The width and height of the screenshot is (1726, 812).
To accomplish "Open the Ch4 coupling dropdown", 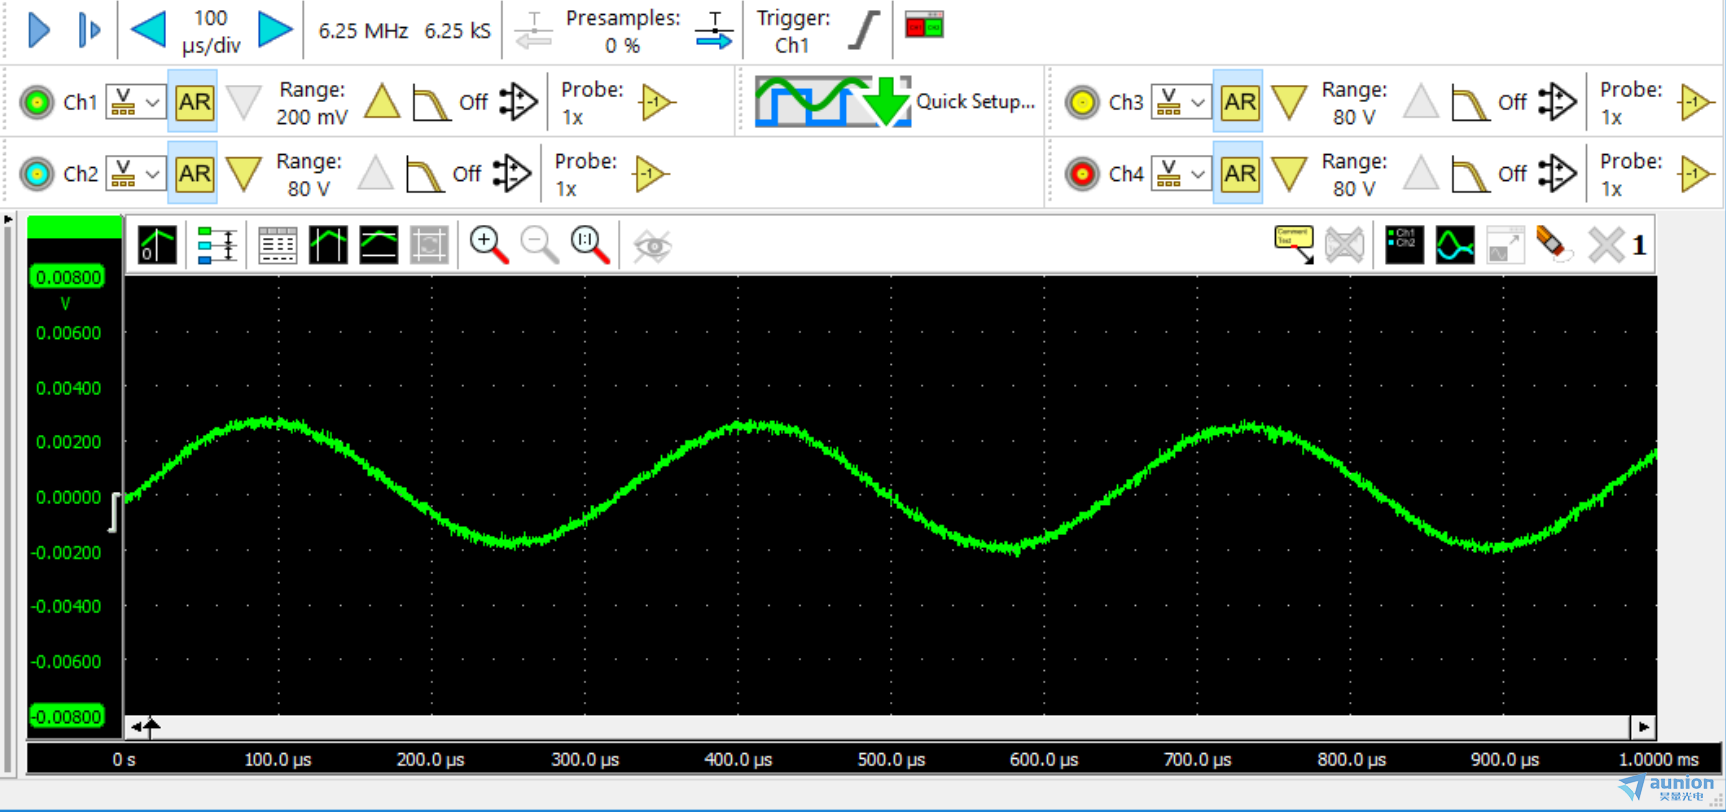I will click(1181, 174).
